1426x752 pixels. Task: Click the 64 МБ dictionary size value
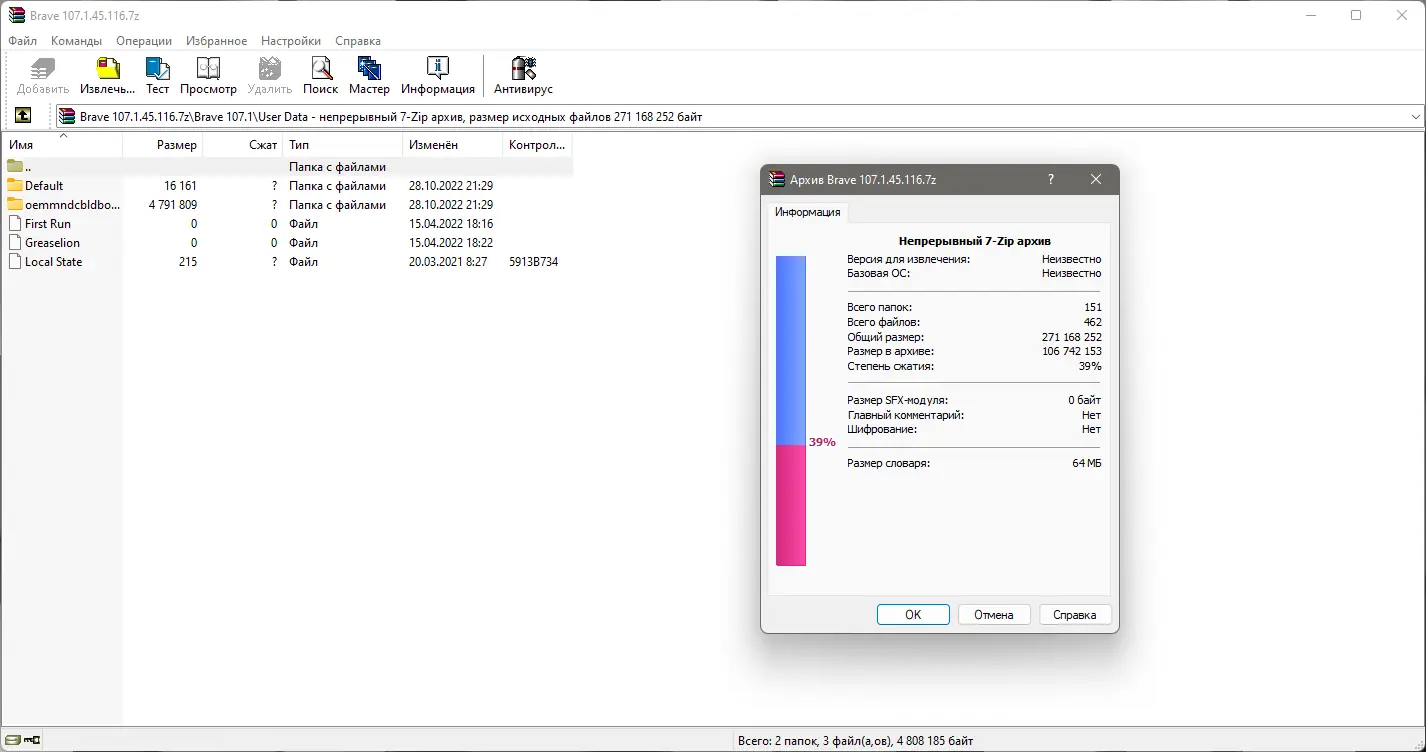coord(1087,464)
